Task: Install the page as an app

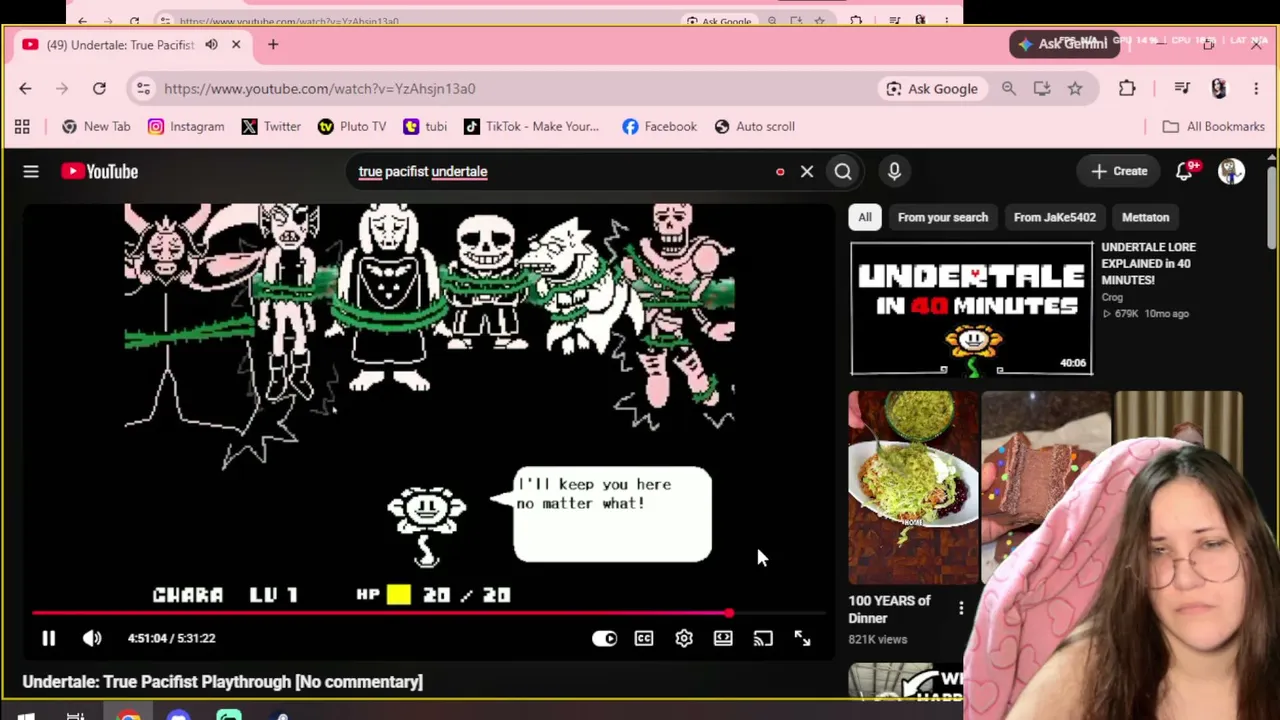Action: click(1042, 89)
